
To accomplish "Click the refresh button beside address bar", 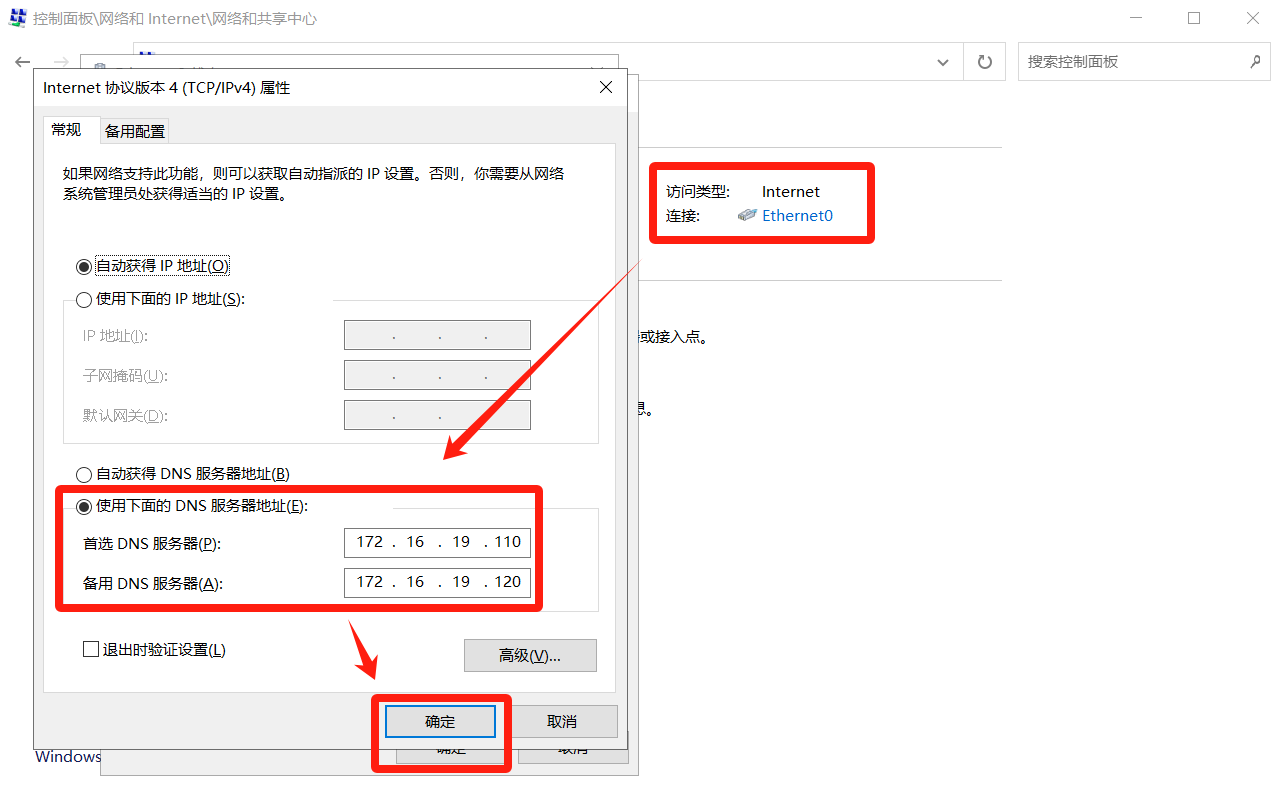I will 984,62.
